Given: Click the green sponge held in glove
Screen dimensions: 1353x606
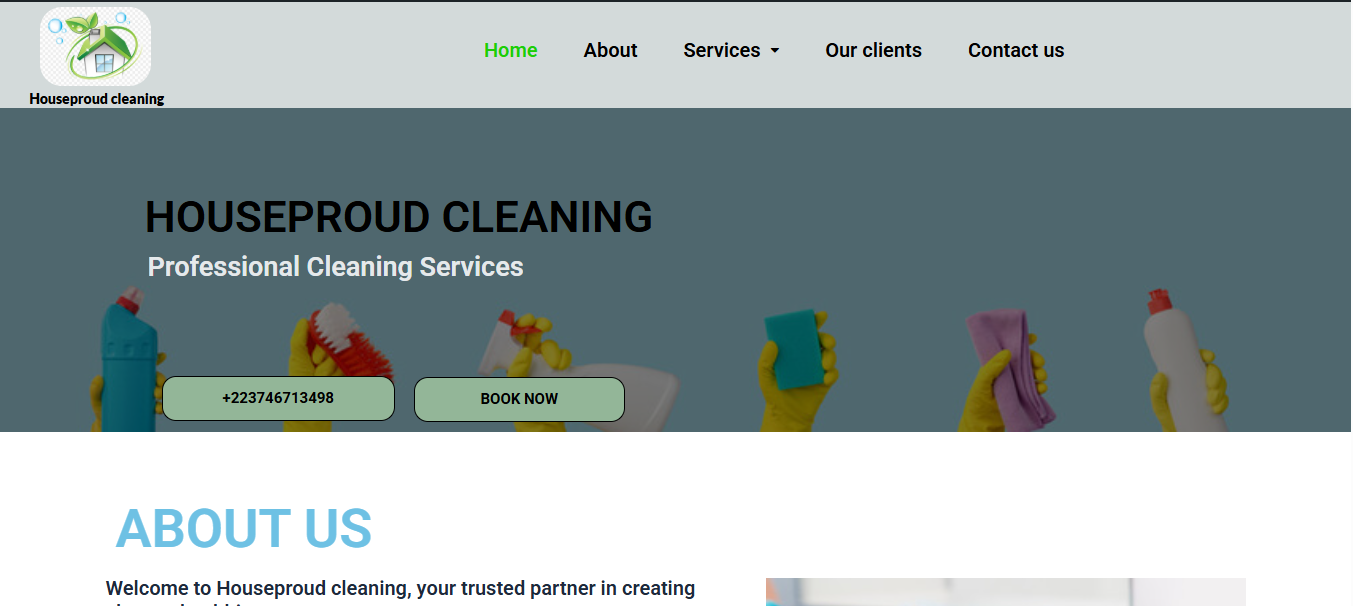Looking at the screenshot, I should [x=794, y=349].
